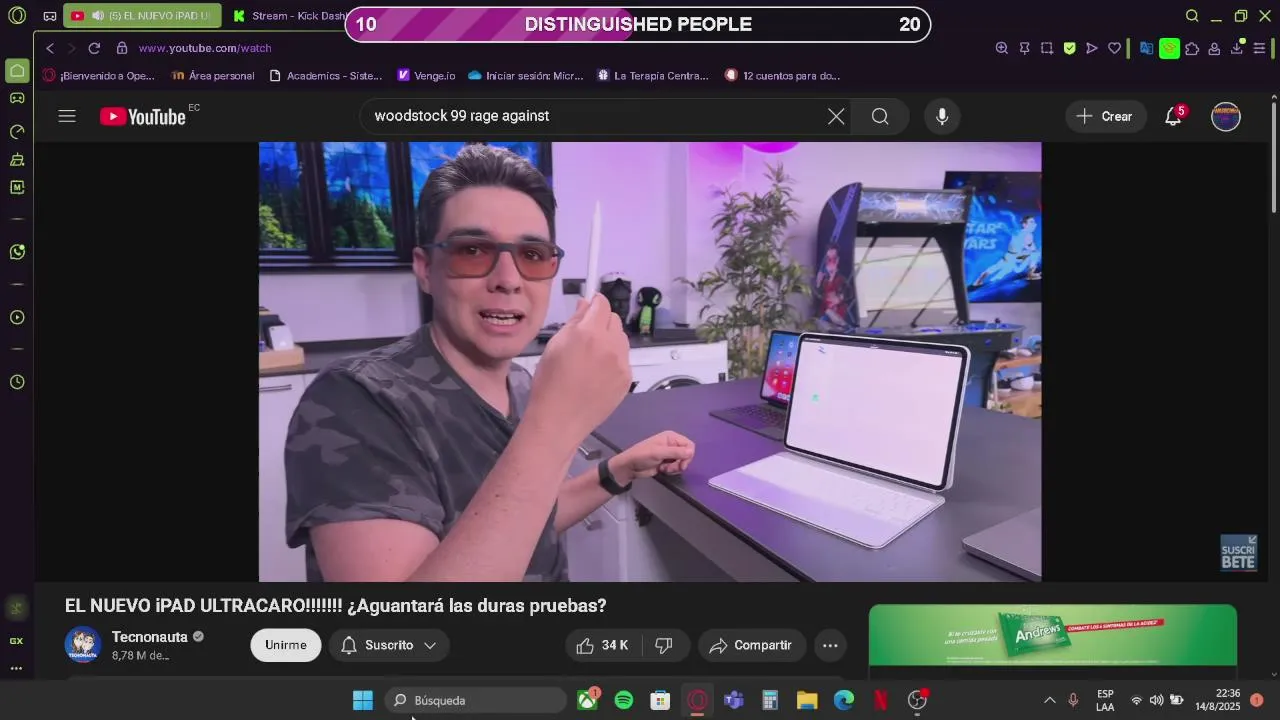Take a snapshot with the capture icon
This screenshot has height=720, width=1280.
(1047, 48)
